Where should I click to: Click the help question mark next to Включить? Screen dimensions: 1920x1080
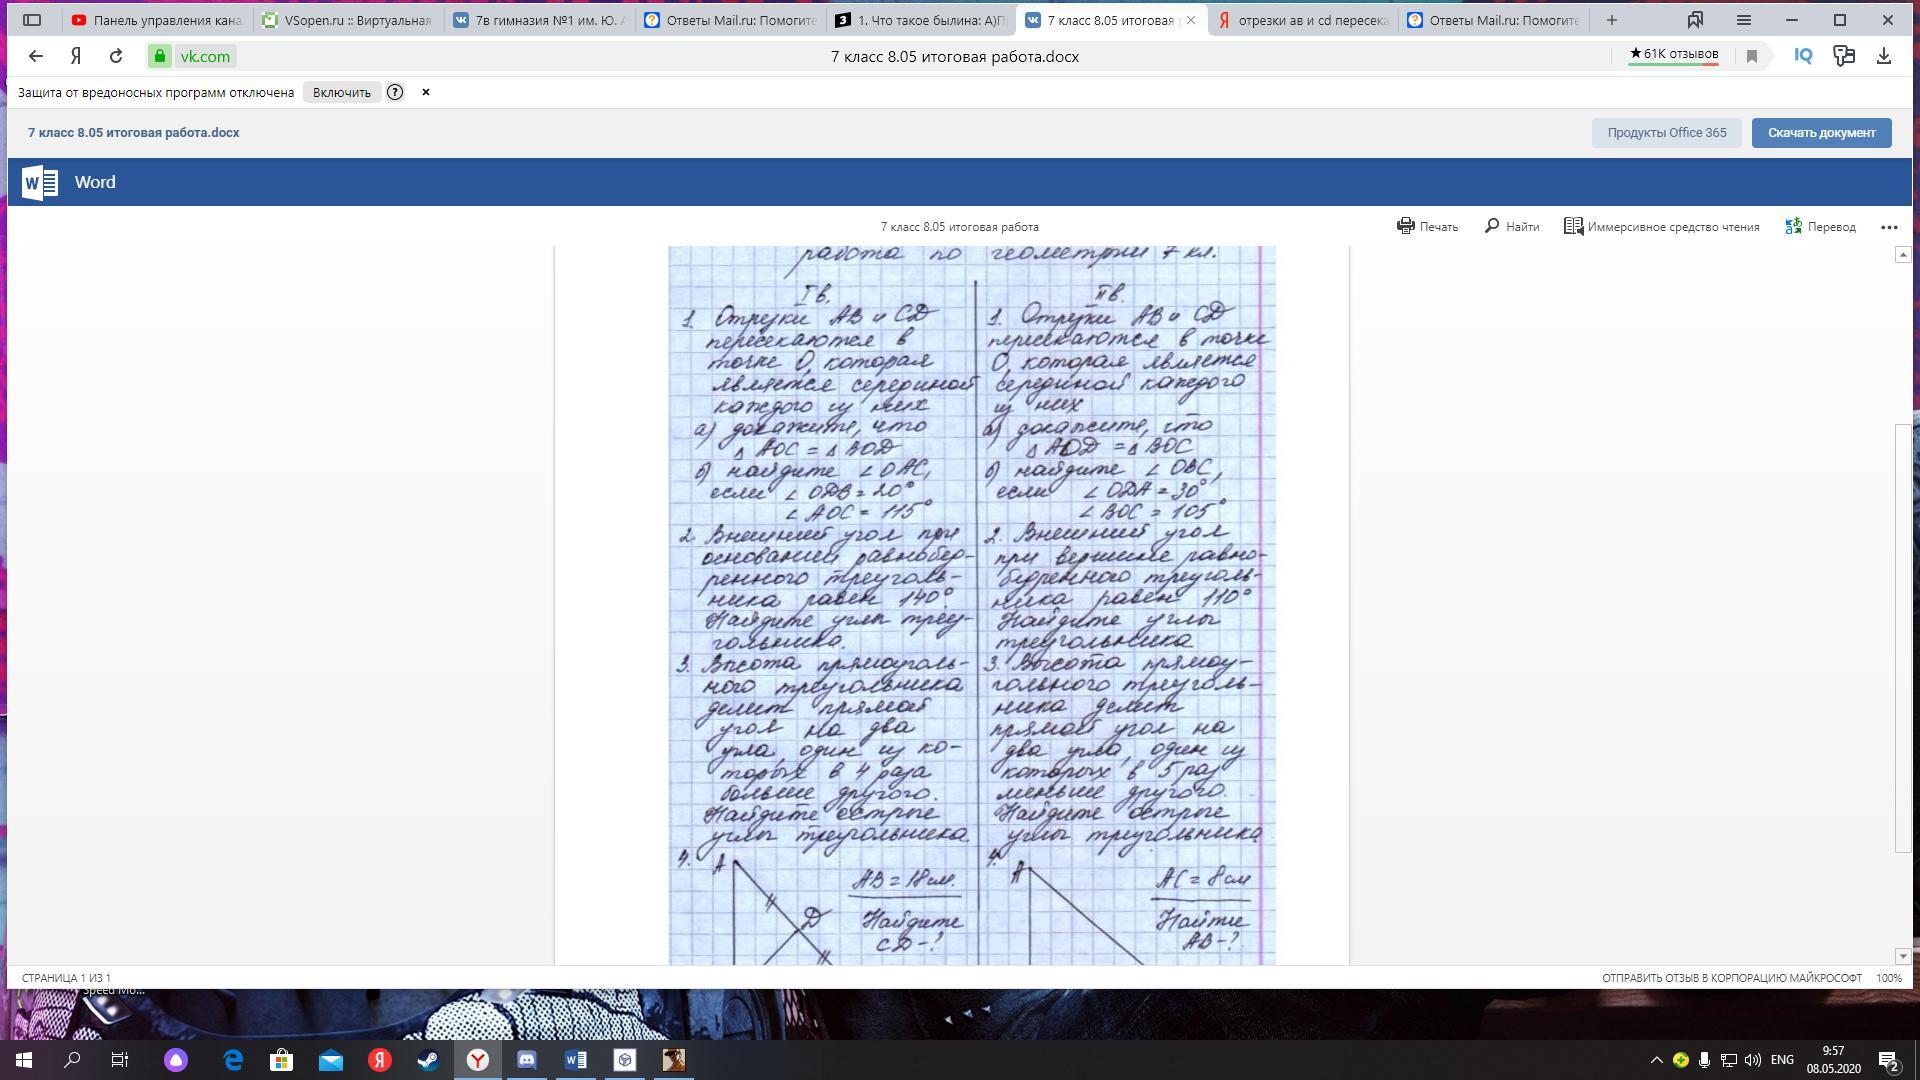395,92
